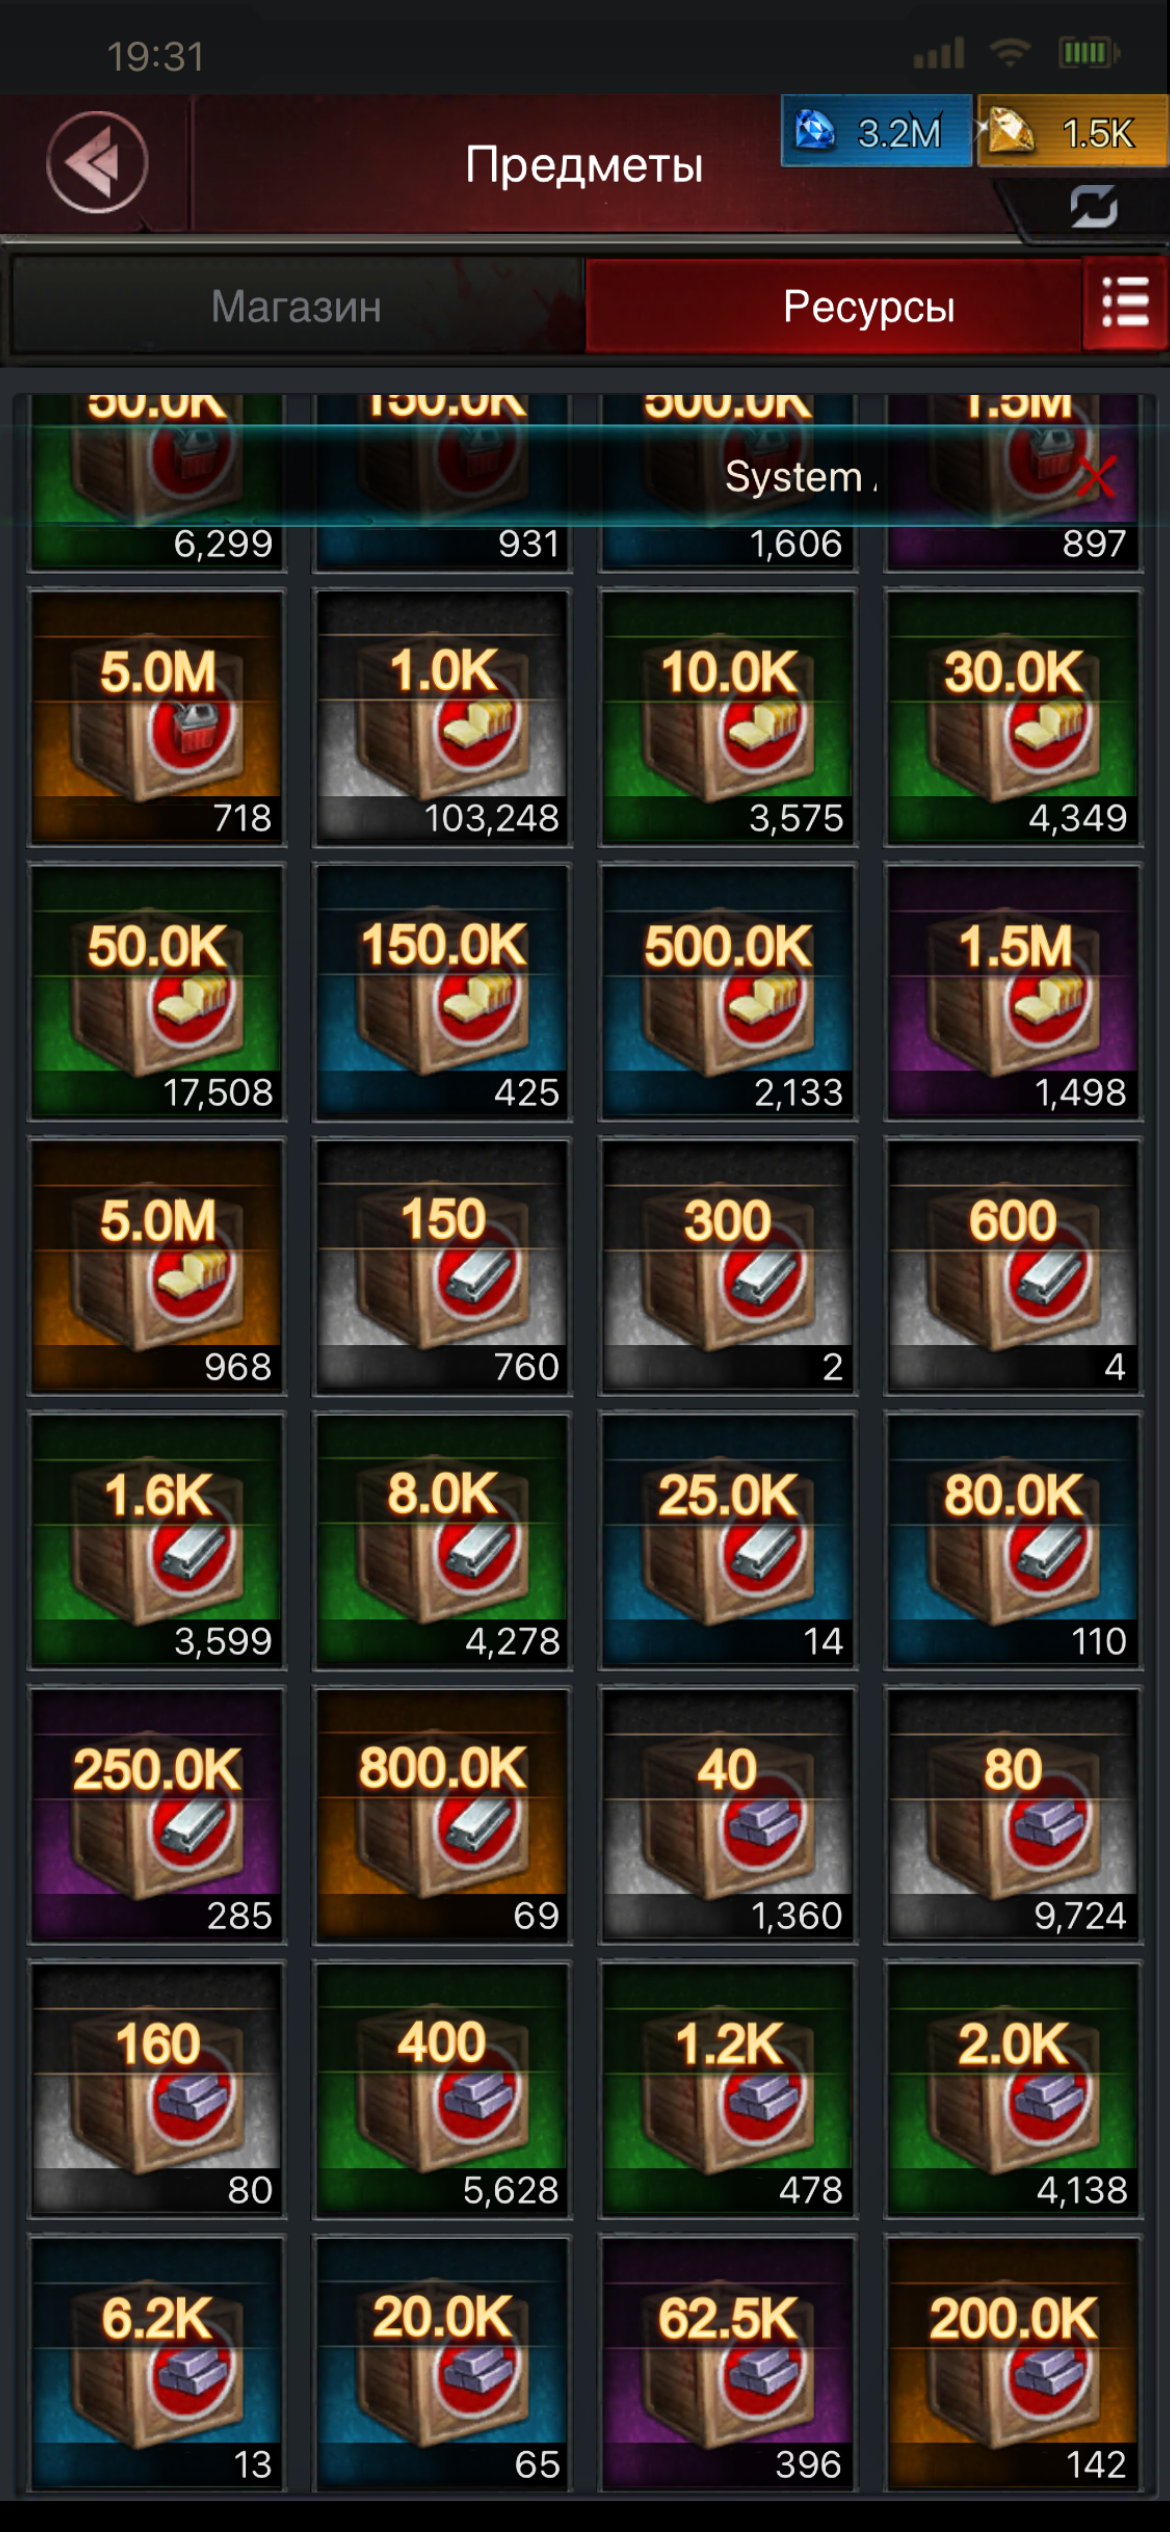The width and height of the screenshot is (1170, 2532).
Task: Open the 1.5M food crate with 1,498
Action: (x=1013, y=992)
